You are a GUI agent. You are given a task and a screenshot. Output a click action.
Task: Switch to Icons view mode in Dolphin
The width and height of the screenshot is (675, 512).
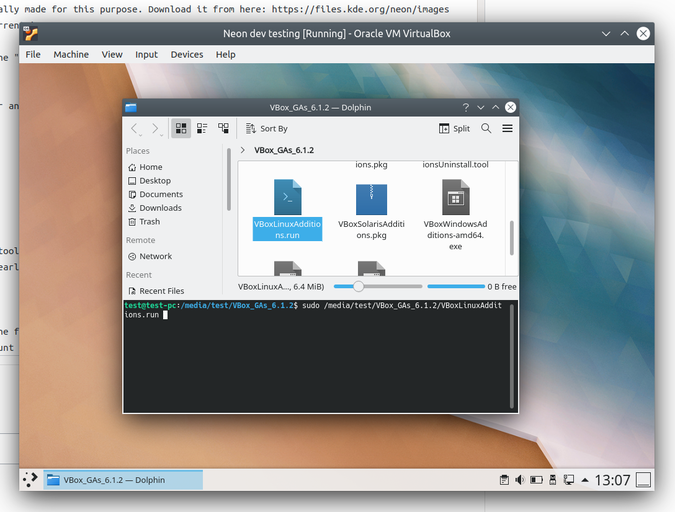(x=181, y=128)
